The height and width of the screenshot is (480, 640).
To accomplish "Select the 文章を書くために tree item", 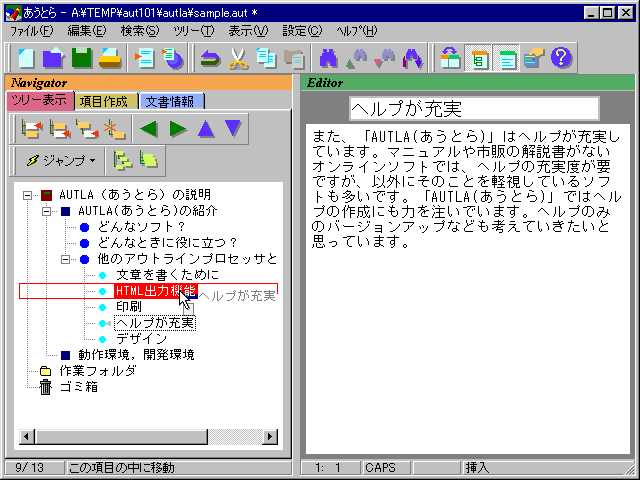I will tap(167, 275).
